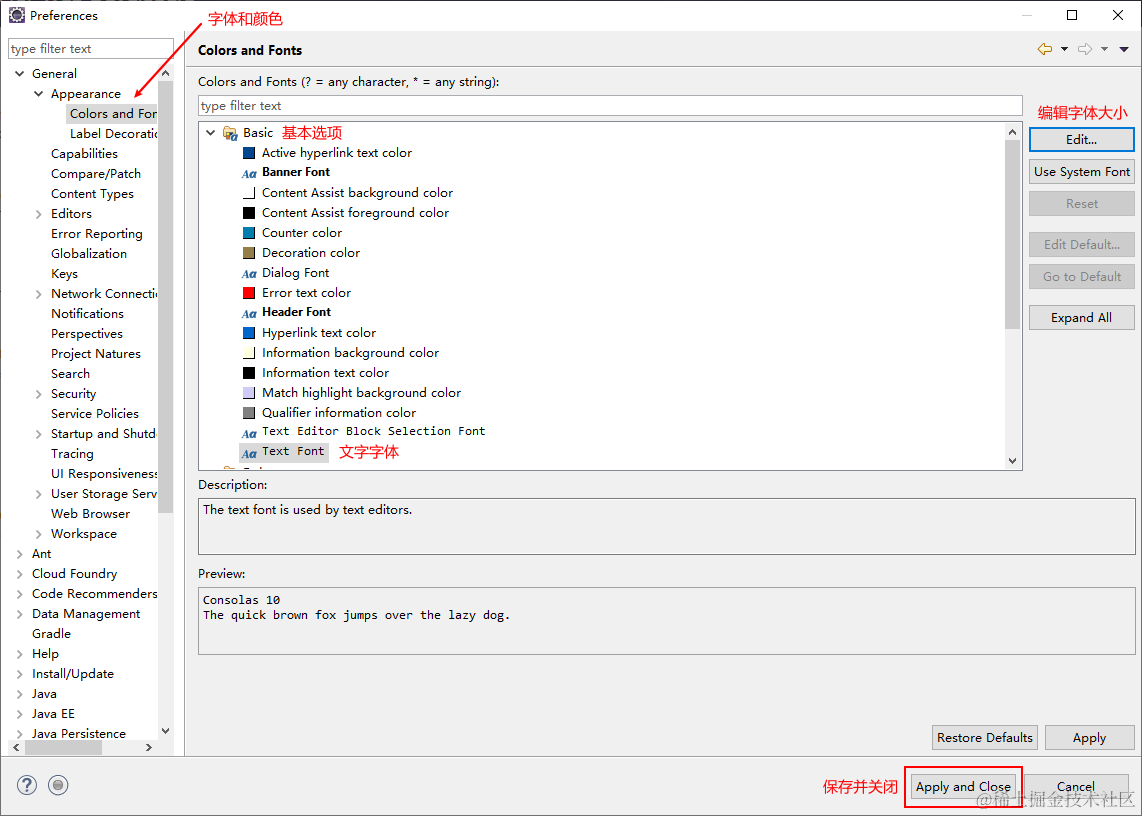
Task: Expand the Security tree node
Action: (39, 394)
